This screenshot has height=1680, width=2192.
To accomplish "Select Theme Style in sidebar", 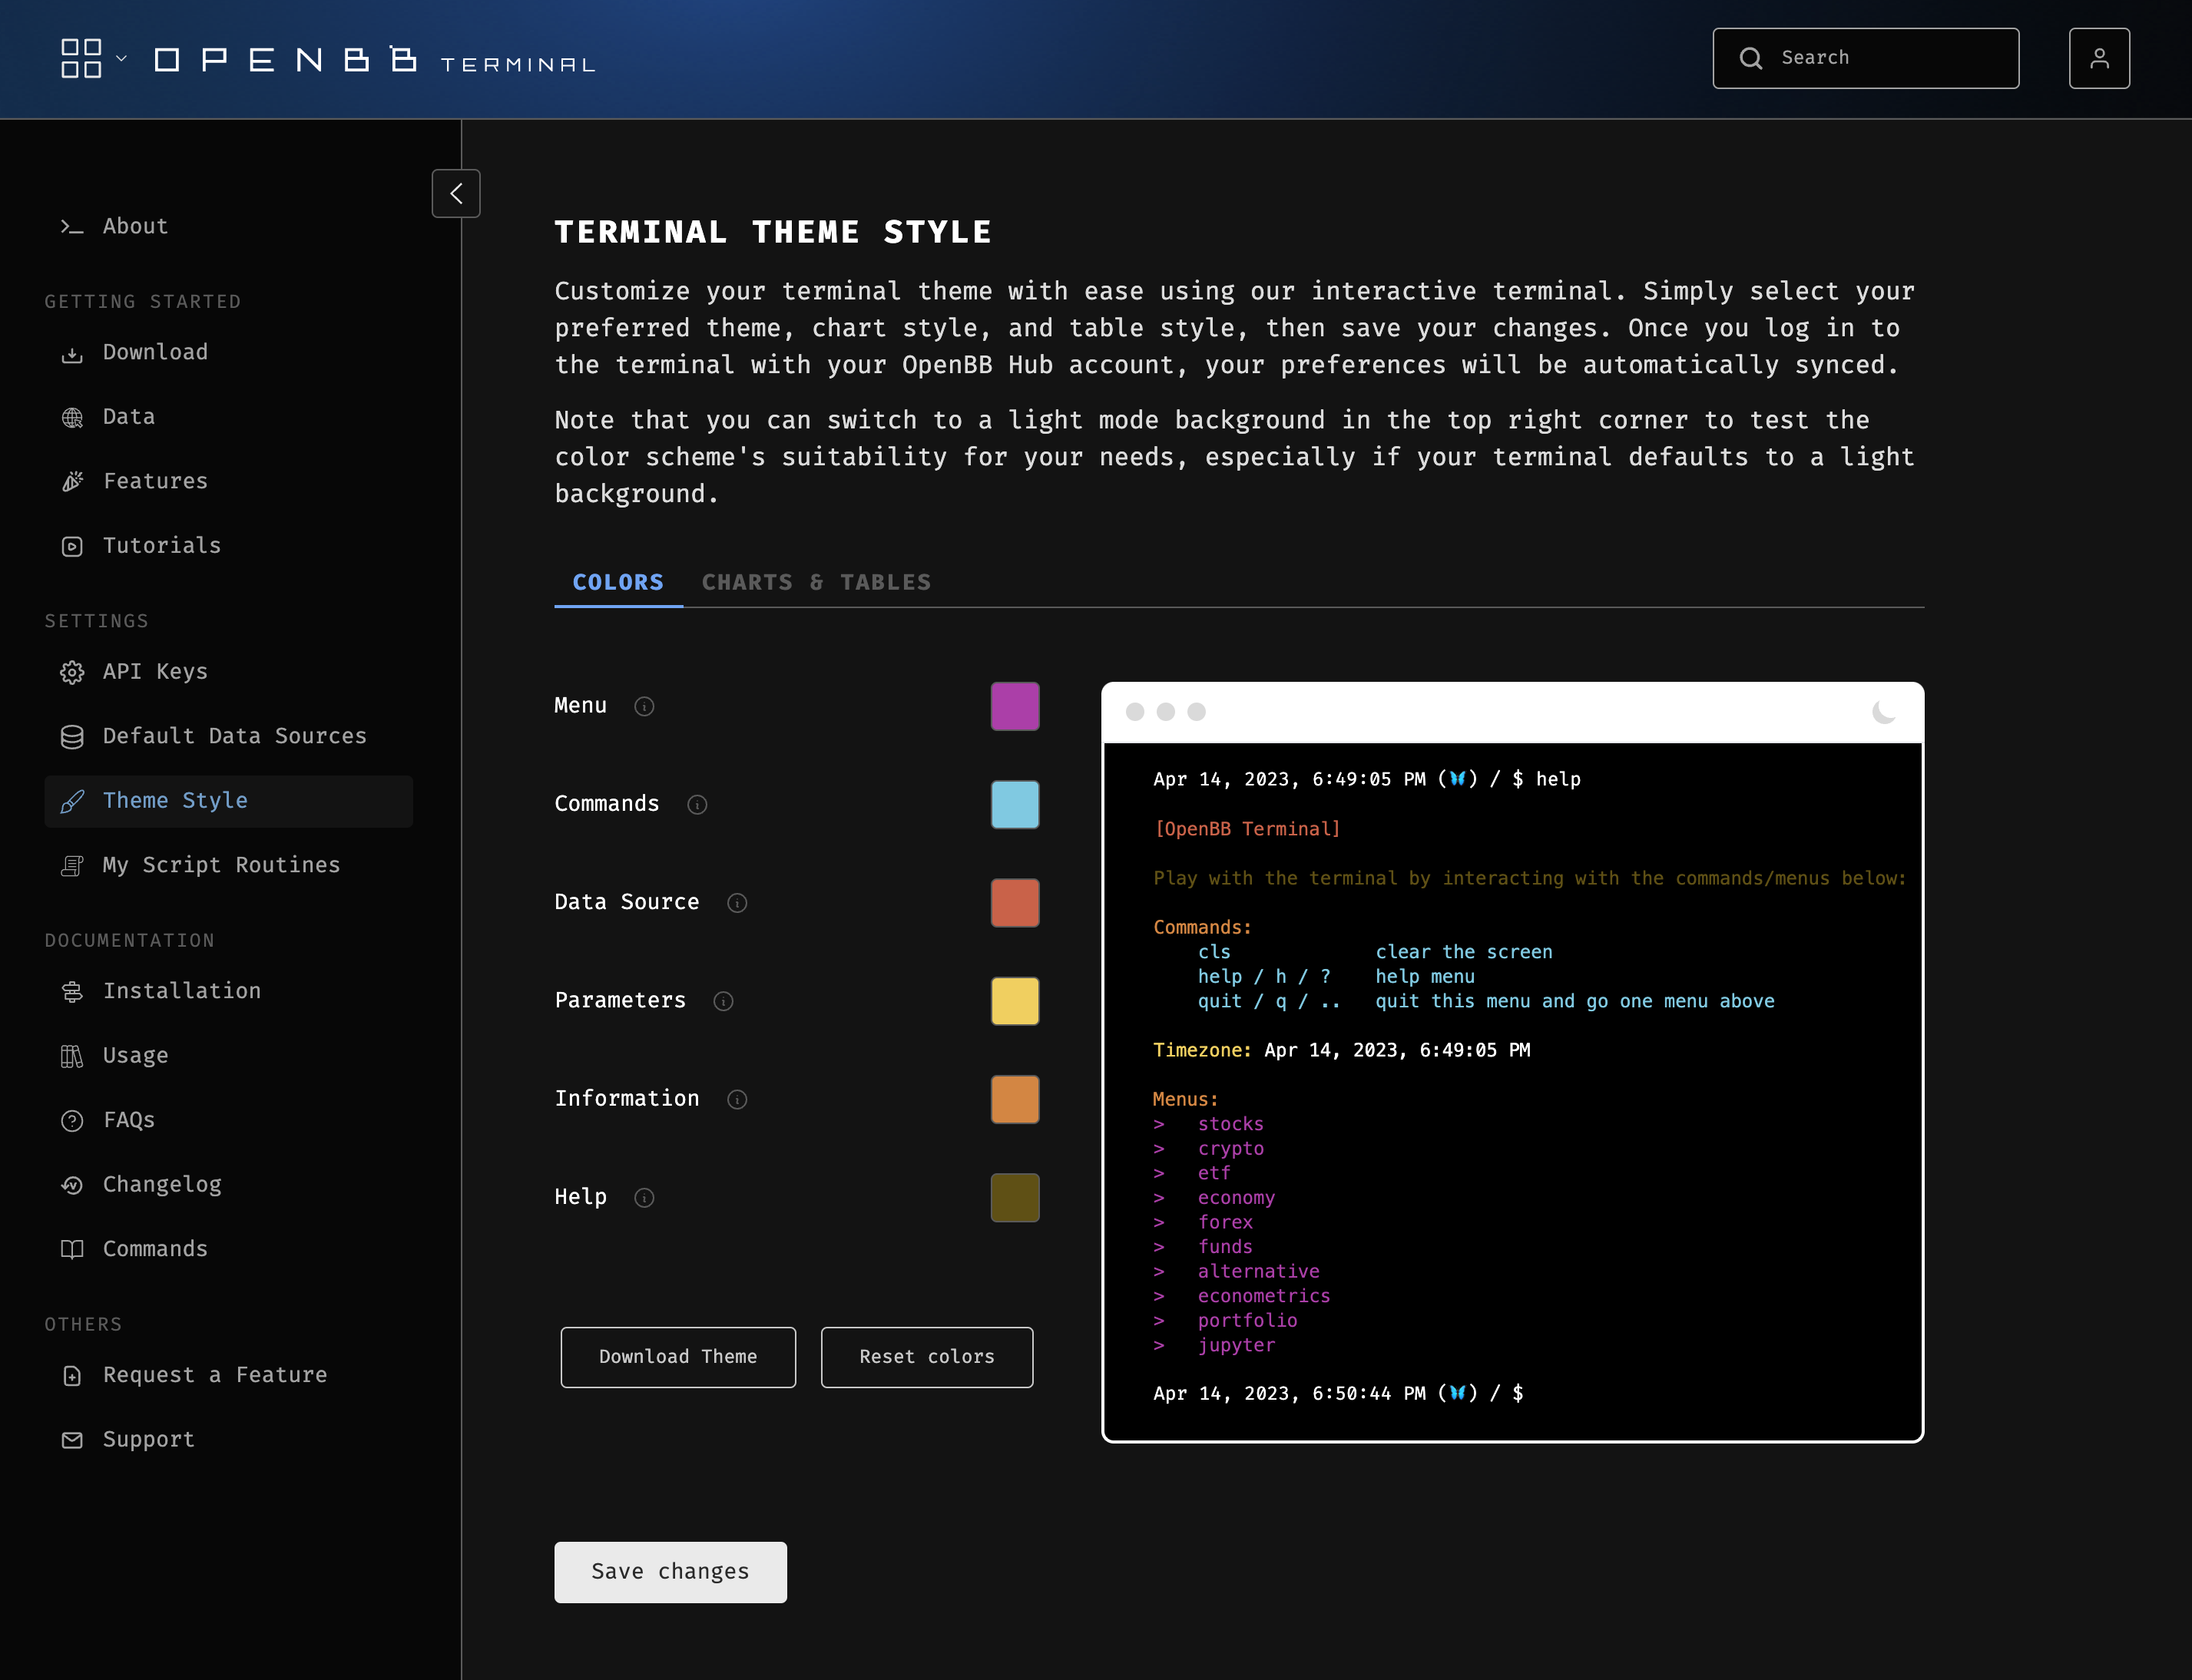I will 228,800.
